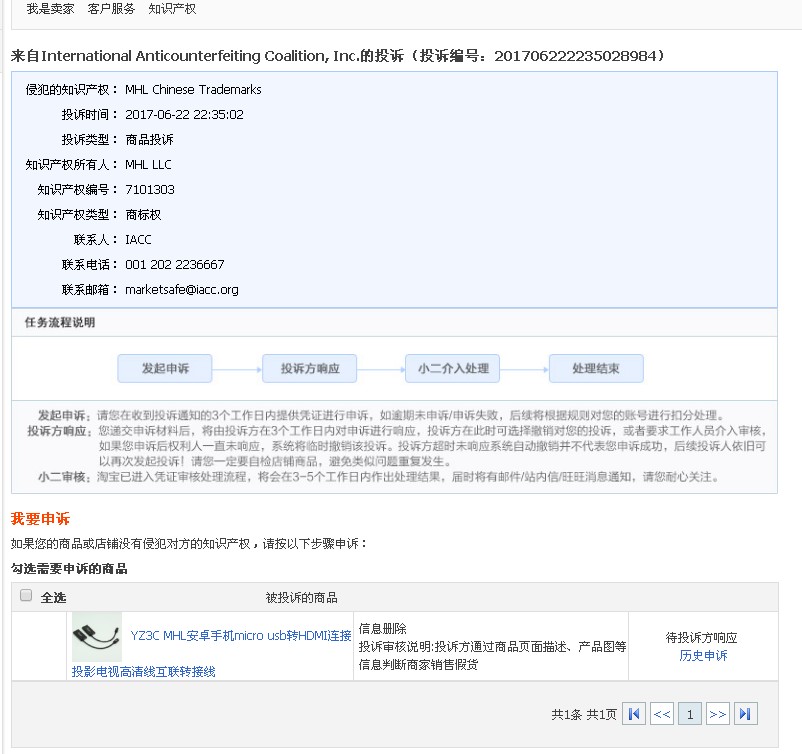View 历史申诉 for the complained product
The height and width of the screenshot is (754, 802).
[x=703, y=656]
